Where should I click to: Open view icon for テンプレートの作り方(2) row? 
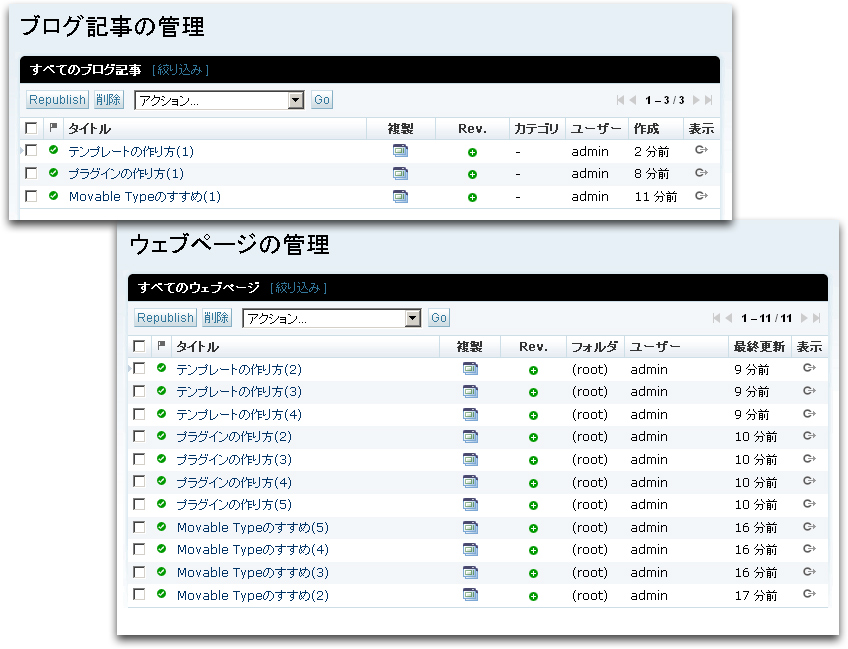coord(809,368)
